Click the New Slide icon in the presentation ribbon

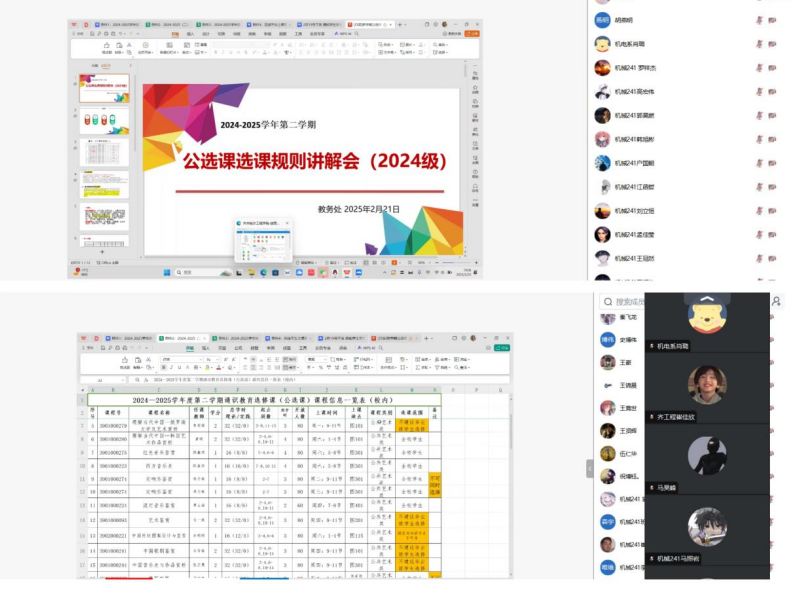coord(168,46)
